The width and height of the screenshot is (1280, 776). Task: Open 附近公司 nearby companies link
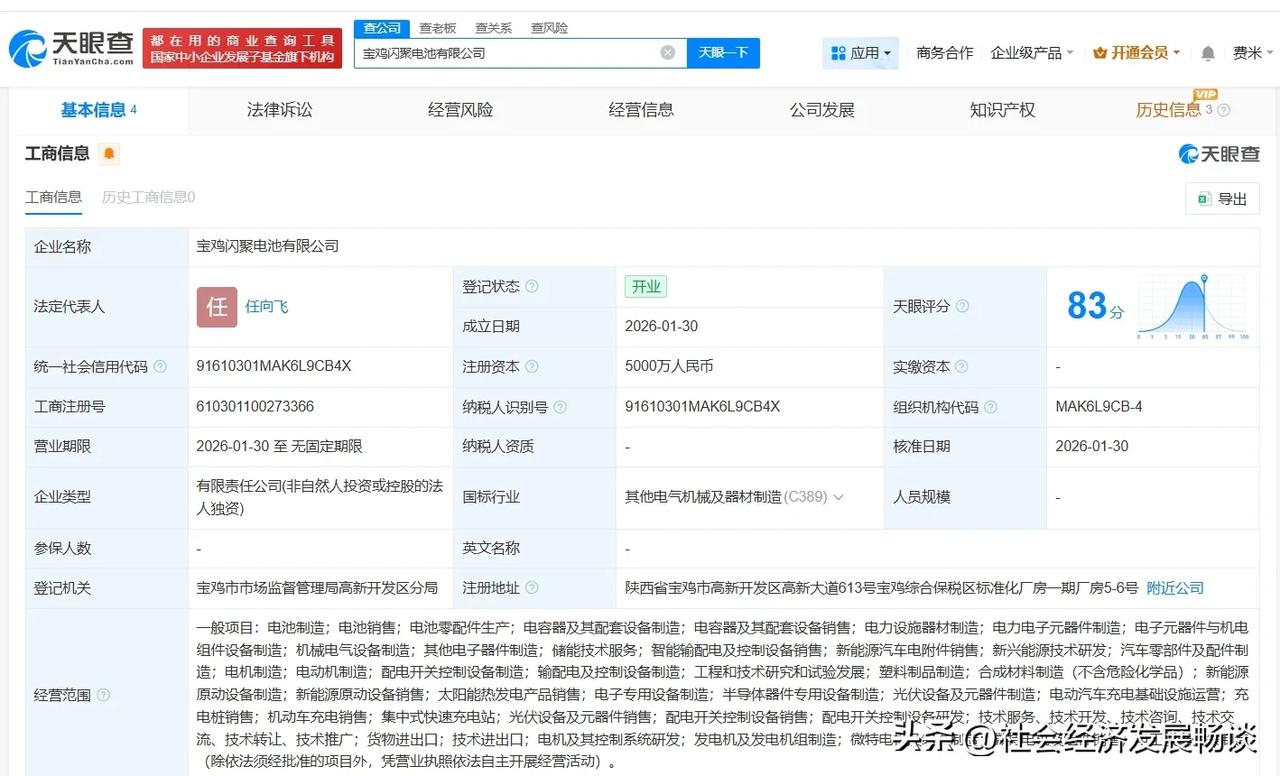click(1175, 588)
